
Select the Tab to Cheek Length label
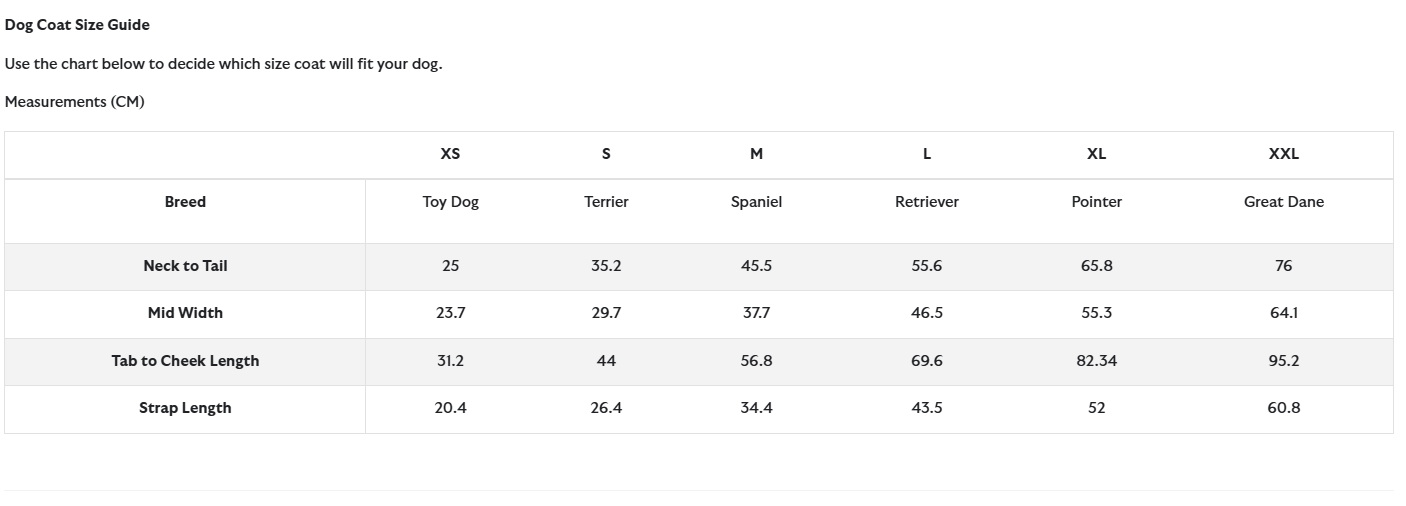pyautogui.click(x=185, y=361)
